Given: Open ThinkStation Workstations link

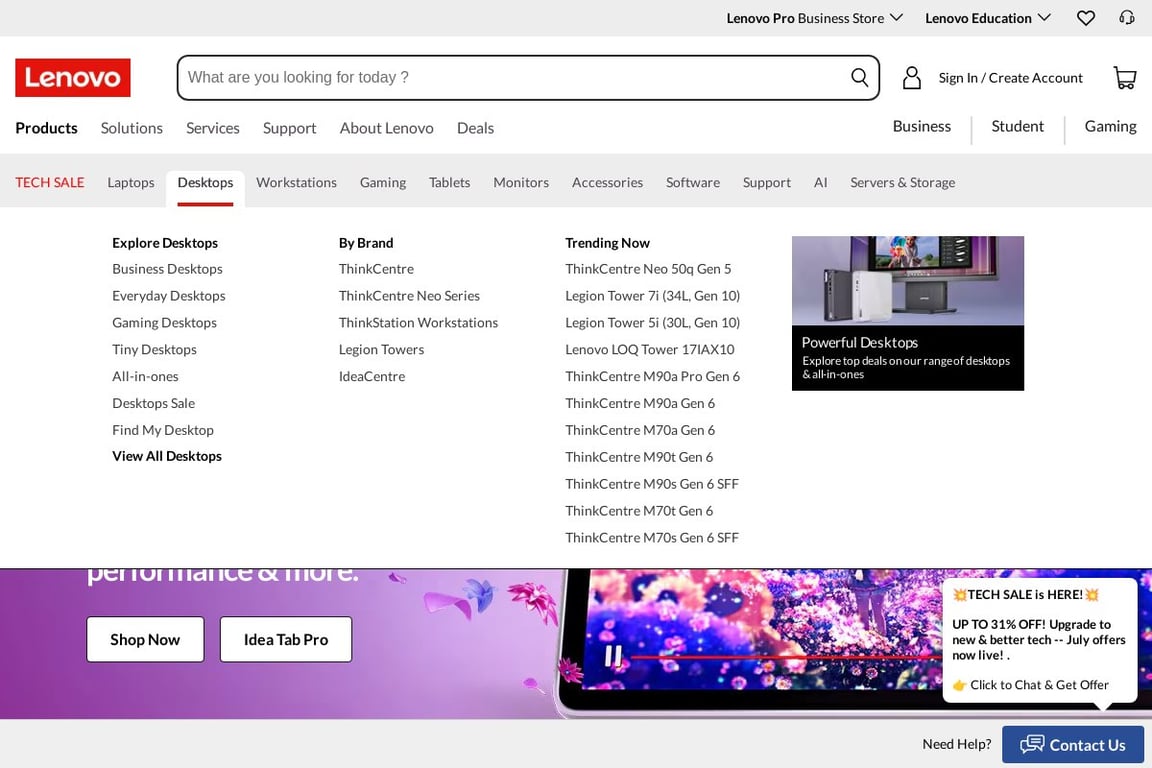Looking at the screenshot, I should pyautogui.click(x=418, y=323).
